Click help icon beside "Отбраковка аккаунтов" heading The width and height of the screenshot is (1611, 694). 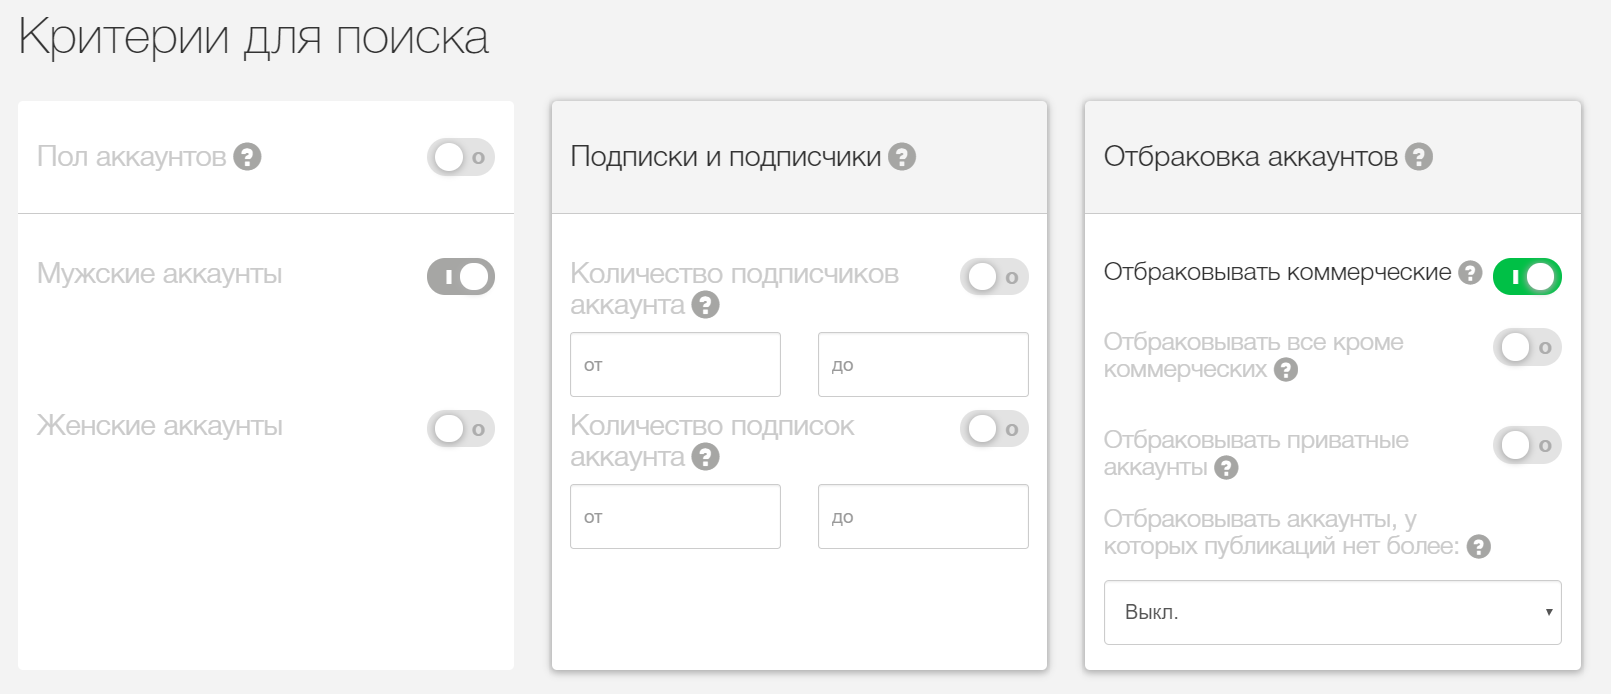(x=1419, y=157)
